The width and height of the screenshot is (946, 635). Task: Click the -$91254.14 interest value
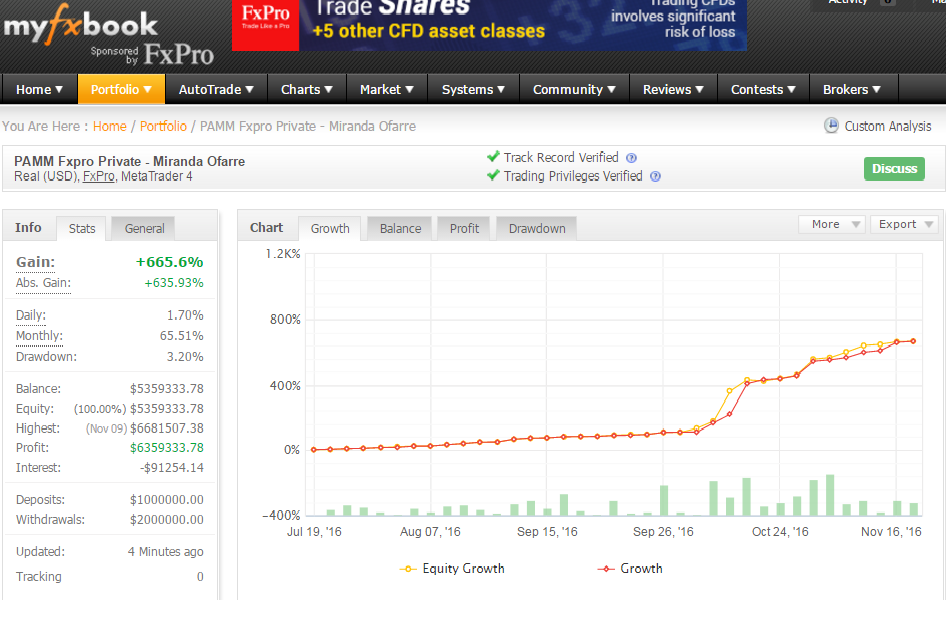172,467
